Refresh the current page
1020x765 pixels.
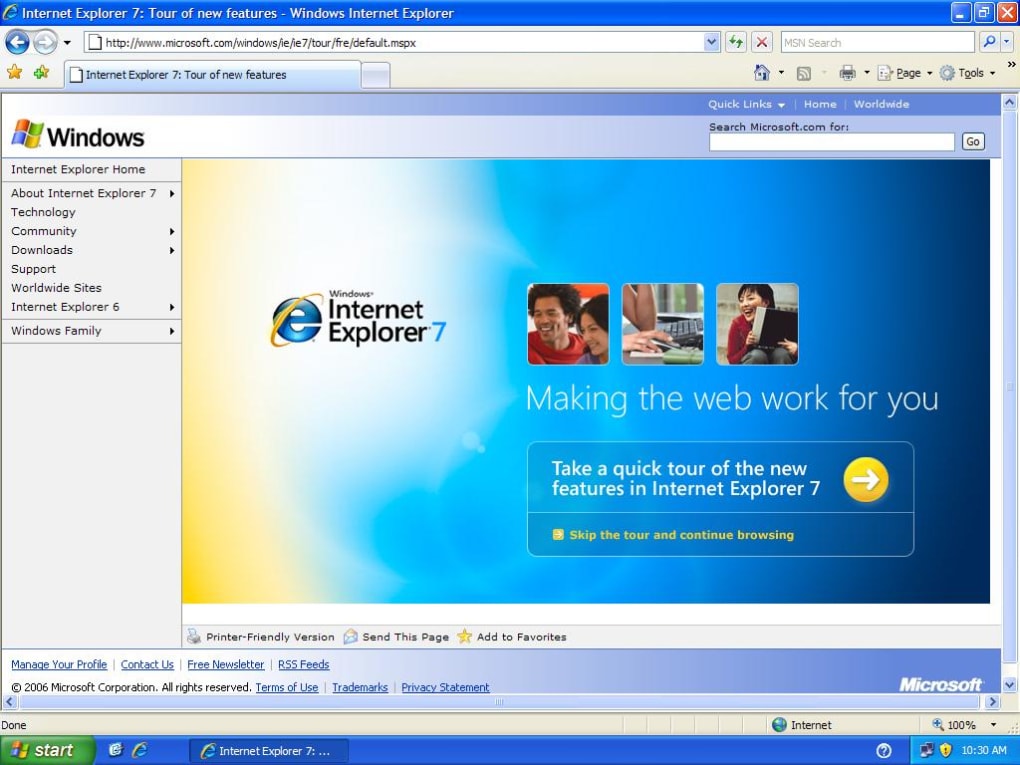click(733, 42)
